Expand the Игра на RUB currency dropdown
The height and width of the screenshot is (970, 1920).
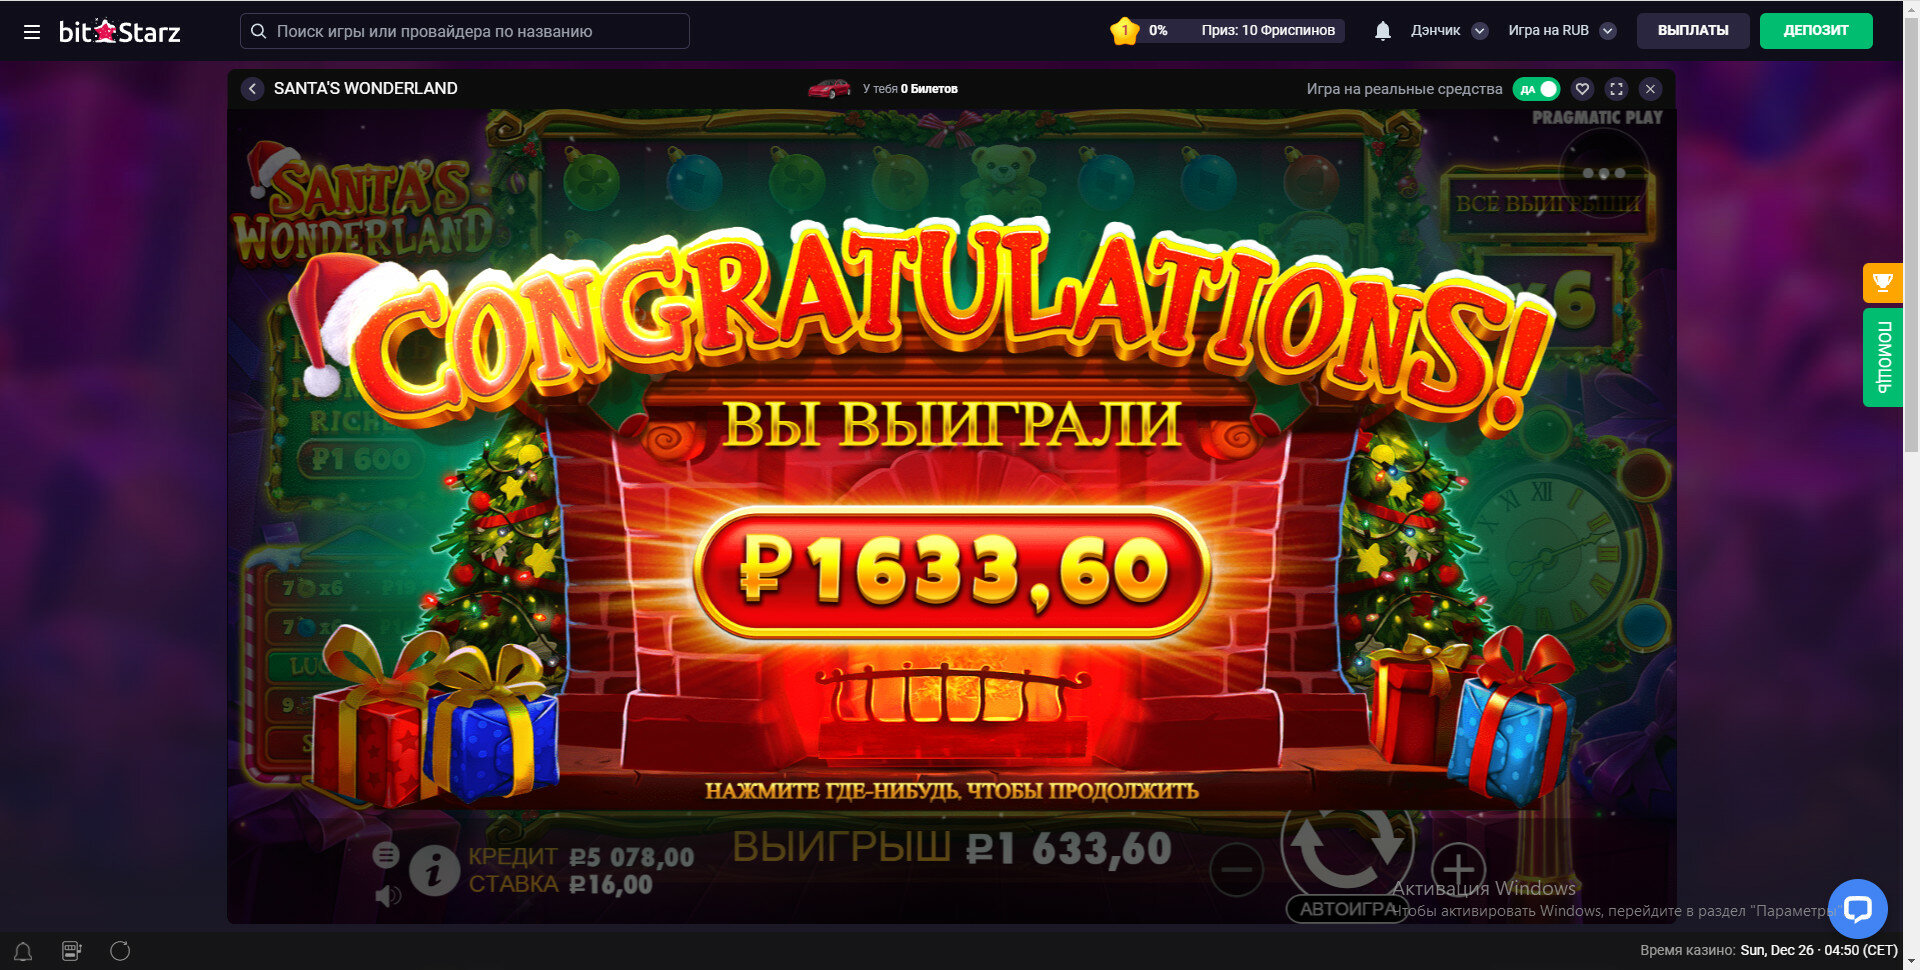(1561, 31)
